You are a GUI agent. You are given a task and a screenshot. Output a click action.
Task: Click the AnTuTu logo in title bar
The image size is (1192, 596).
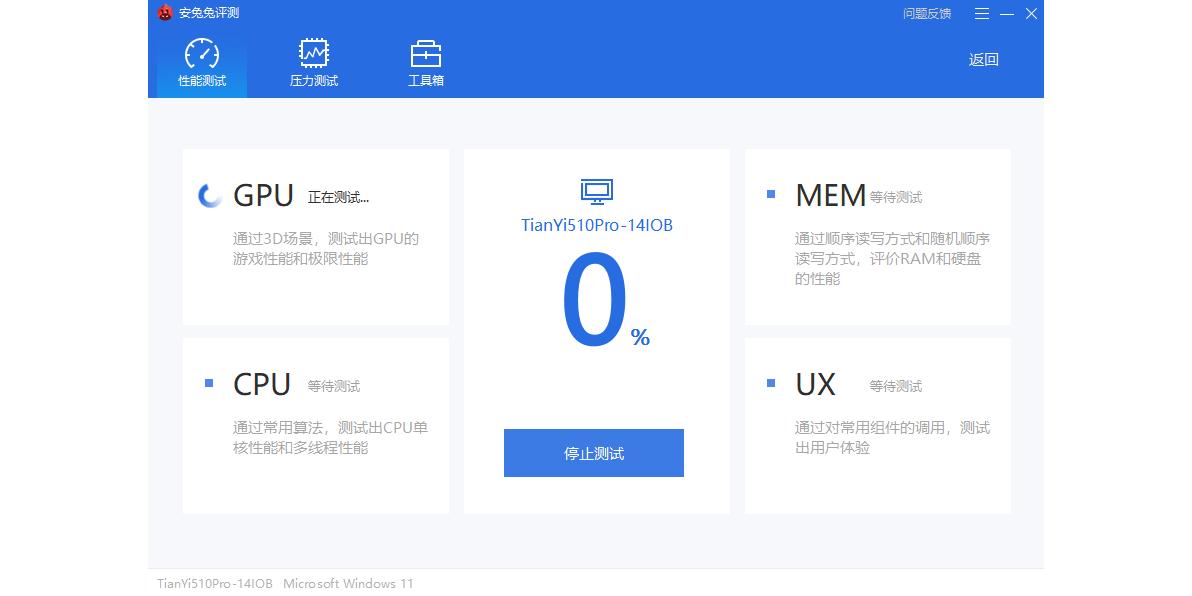[165, 13]
